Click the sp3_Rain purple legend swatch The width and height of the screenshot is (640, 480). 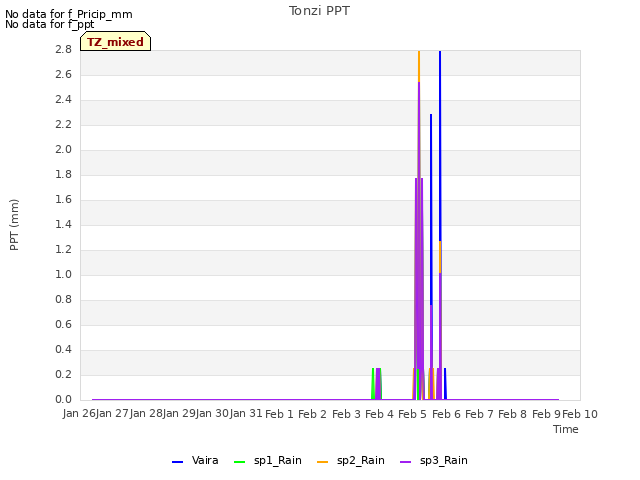405,462
